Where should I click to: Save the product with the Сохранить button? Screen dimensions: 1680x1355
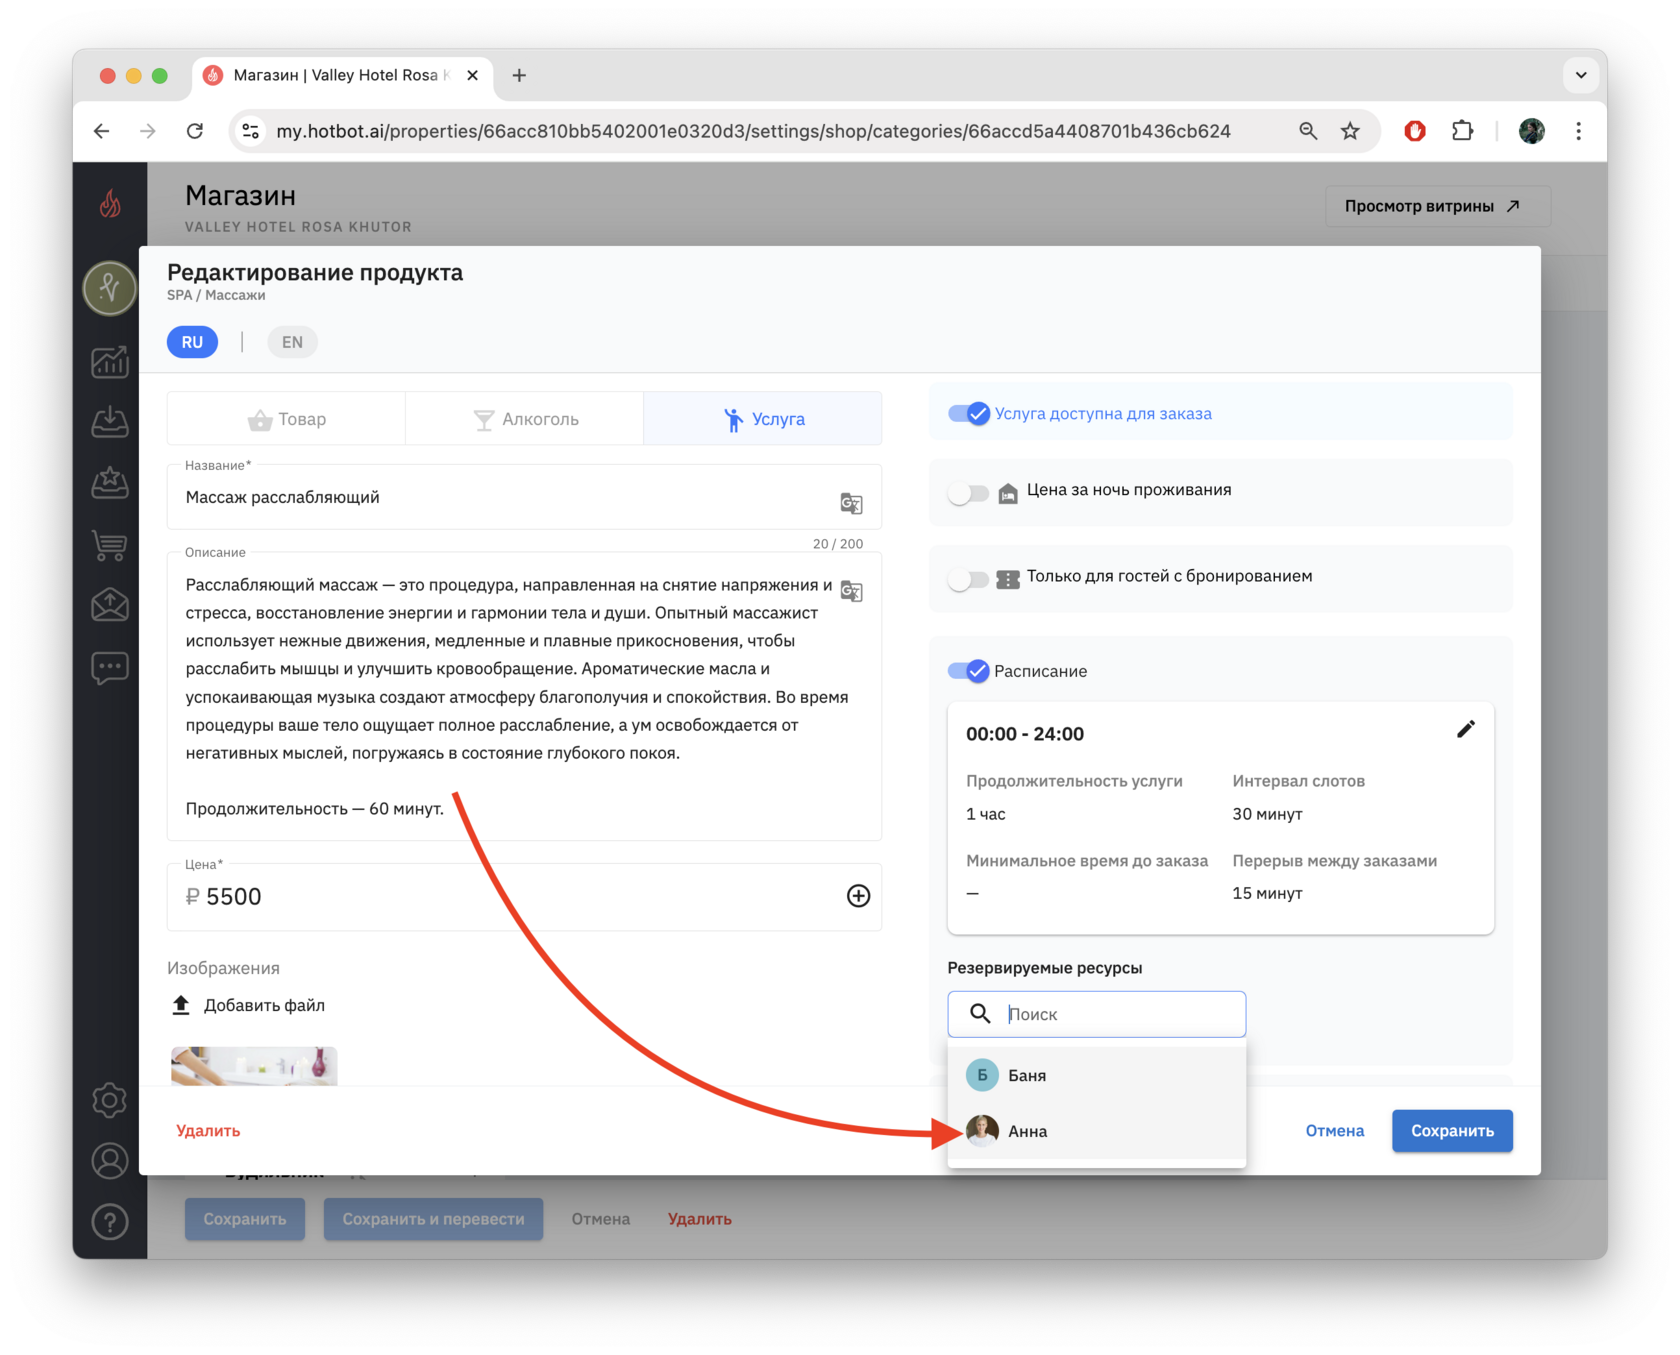(x=1452, y=1131)
